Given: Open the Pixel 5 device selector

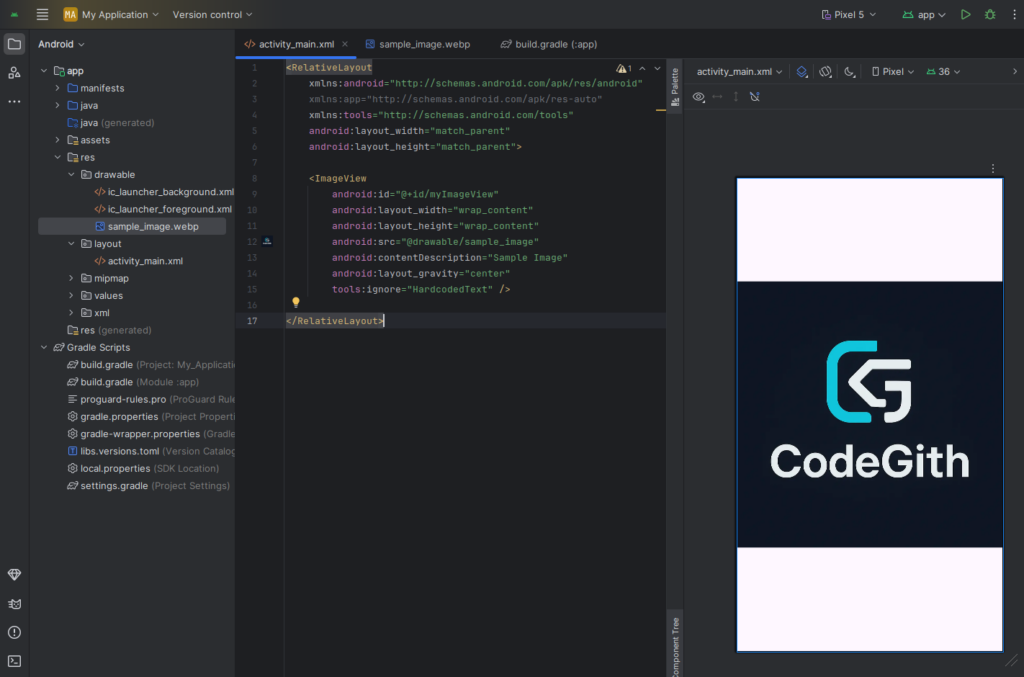Looking at the screenshot, I should 848,14.
